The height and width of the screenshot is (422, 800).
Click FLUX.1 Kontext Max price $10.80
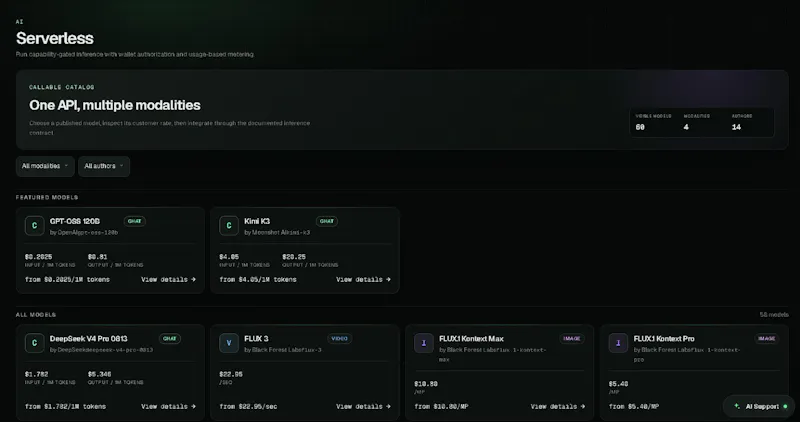(x=426, y=384)
